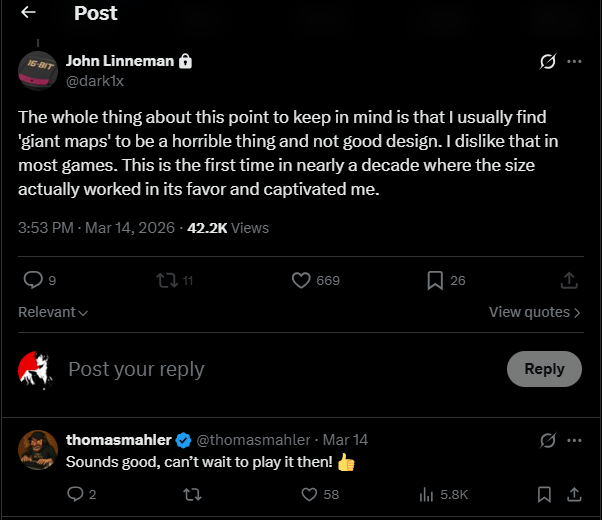
Task: Expand the Relevant sort dropdown
Action: coord(53,312)
